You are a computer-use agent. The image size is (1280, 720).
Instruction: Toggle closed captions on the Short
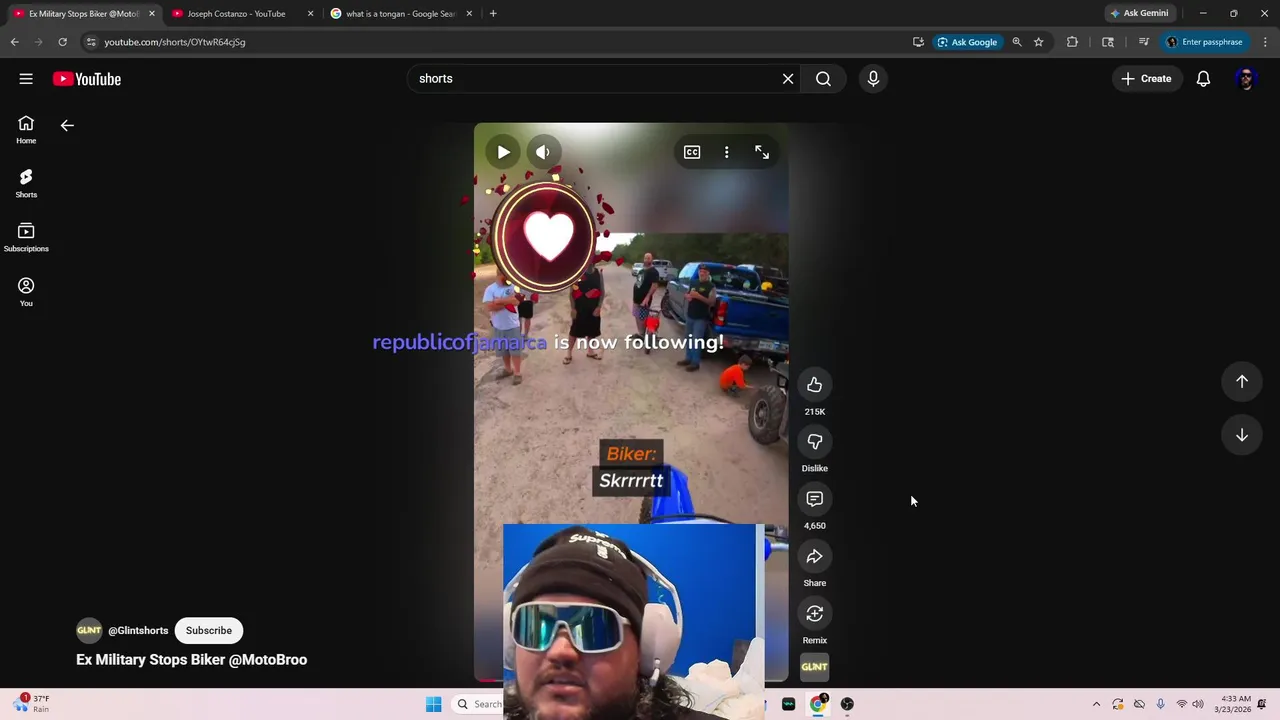(x=692, y=152)
